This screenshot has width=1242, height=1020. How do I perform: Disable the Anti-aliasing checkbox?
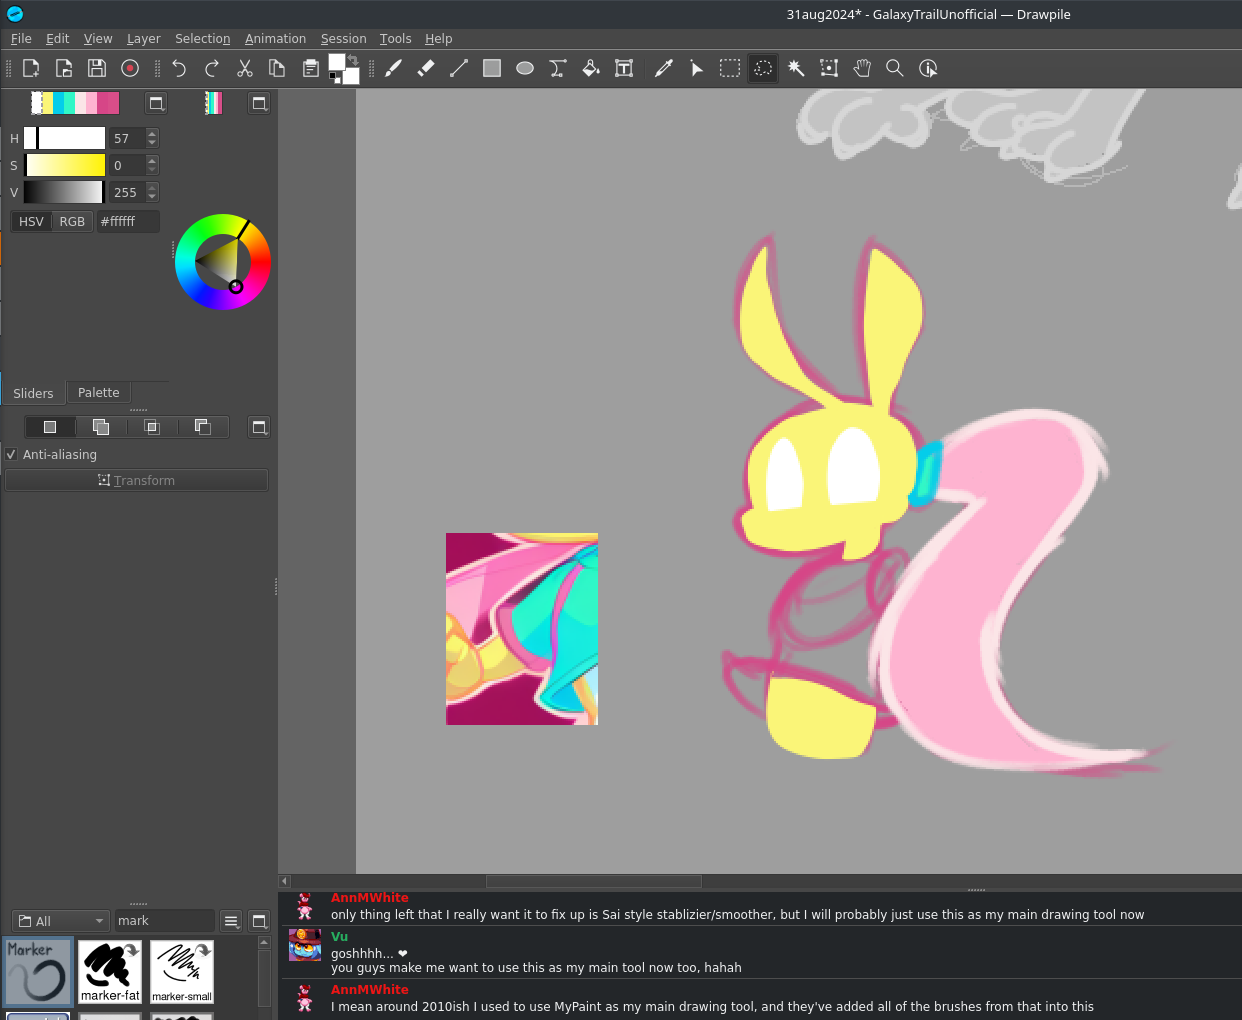point(12,454)
